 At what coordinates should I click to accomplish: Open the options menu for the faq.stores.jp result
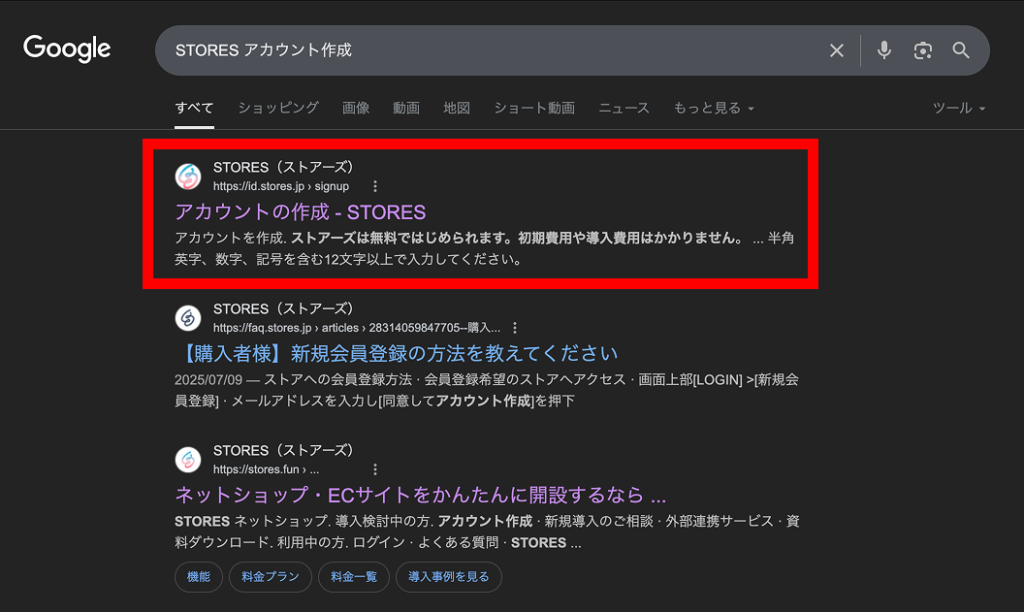tap(515, 328)
